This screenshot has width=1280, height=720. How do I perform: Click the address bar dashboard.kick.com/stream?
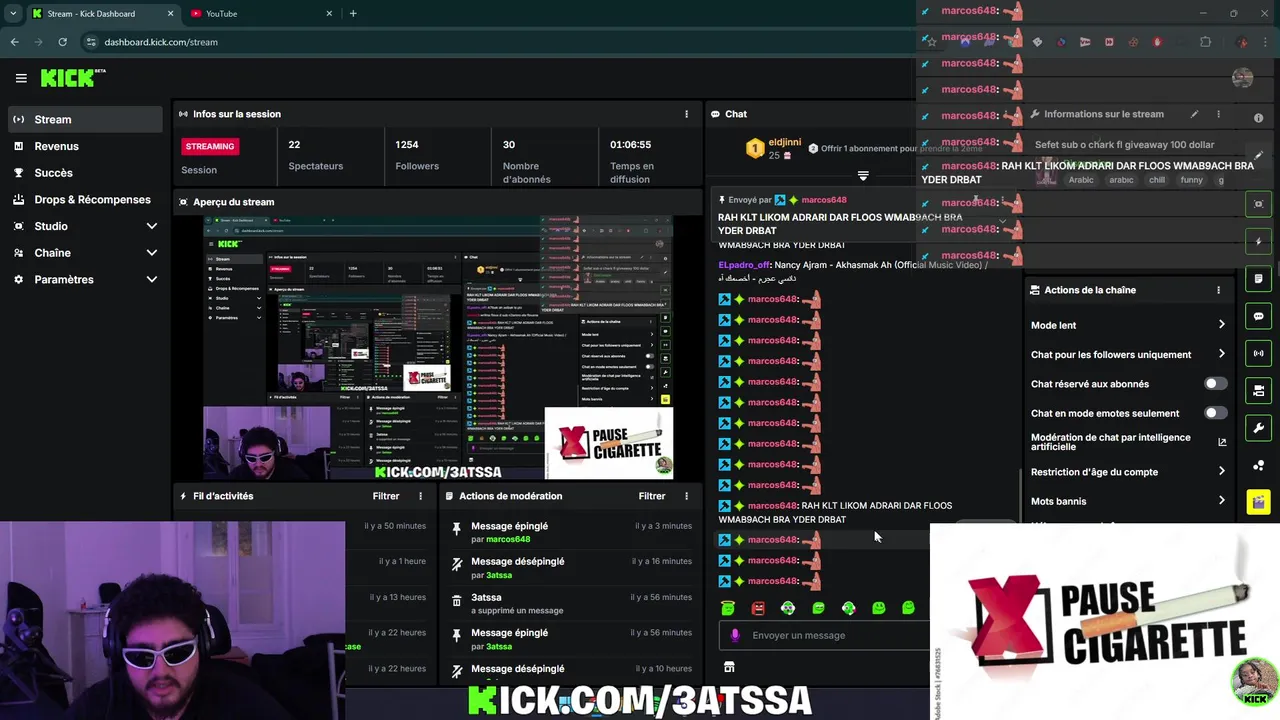point(160,42)
